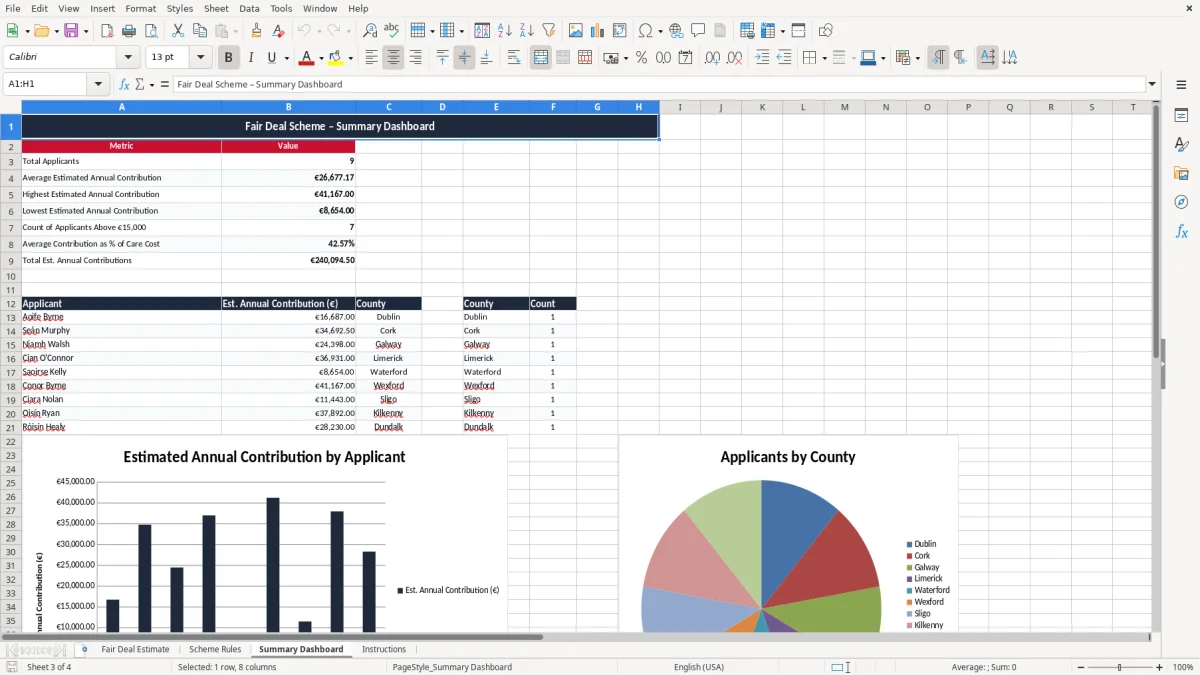The height and width of the screenshot is (675, 1200).
Task: Switch to the Scheme Rules sheet tab
Action: tap(215, 649)
